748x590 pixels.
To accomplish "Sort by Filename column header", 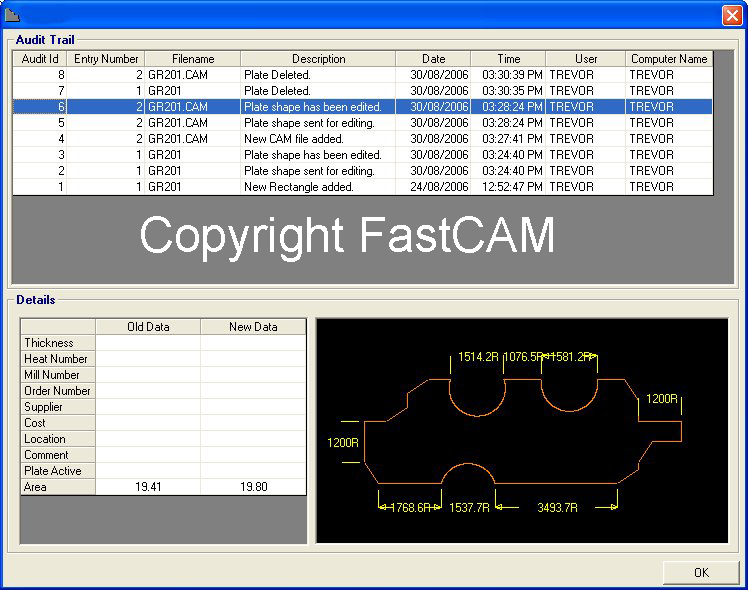I will point(193,59).
